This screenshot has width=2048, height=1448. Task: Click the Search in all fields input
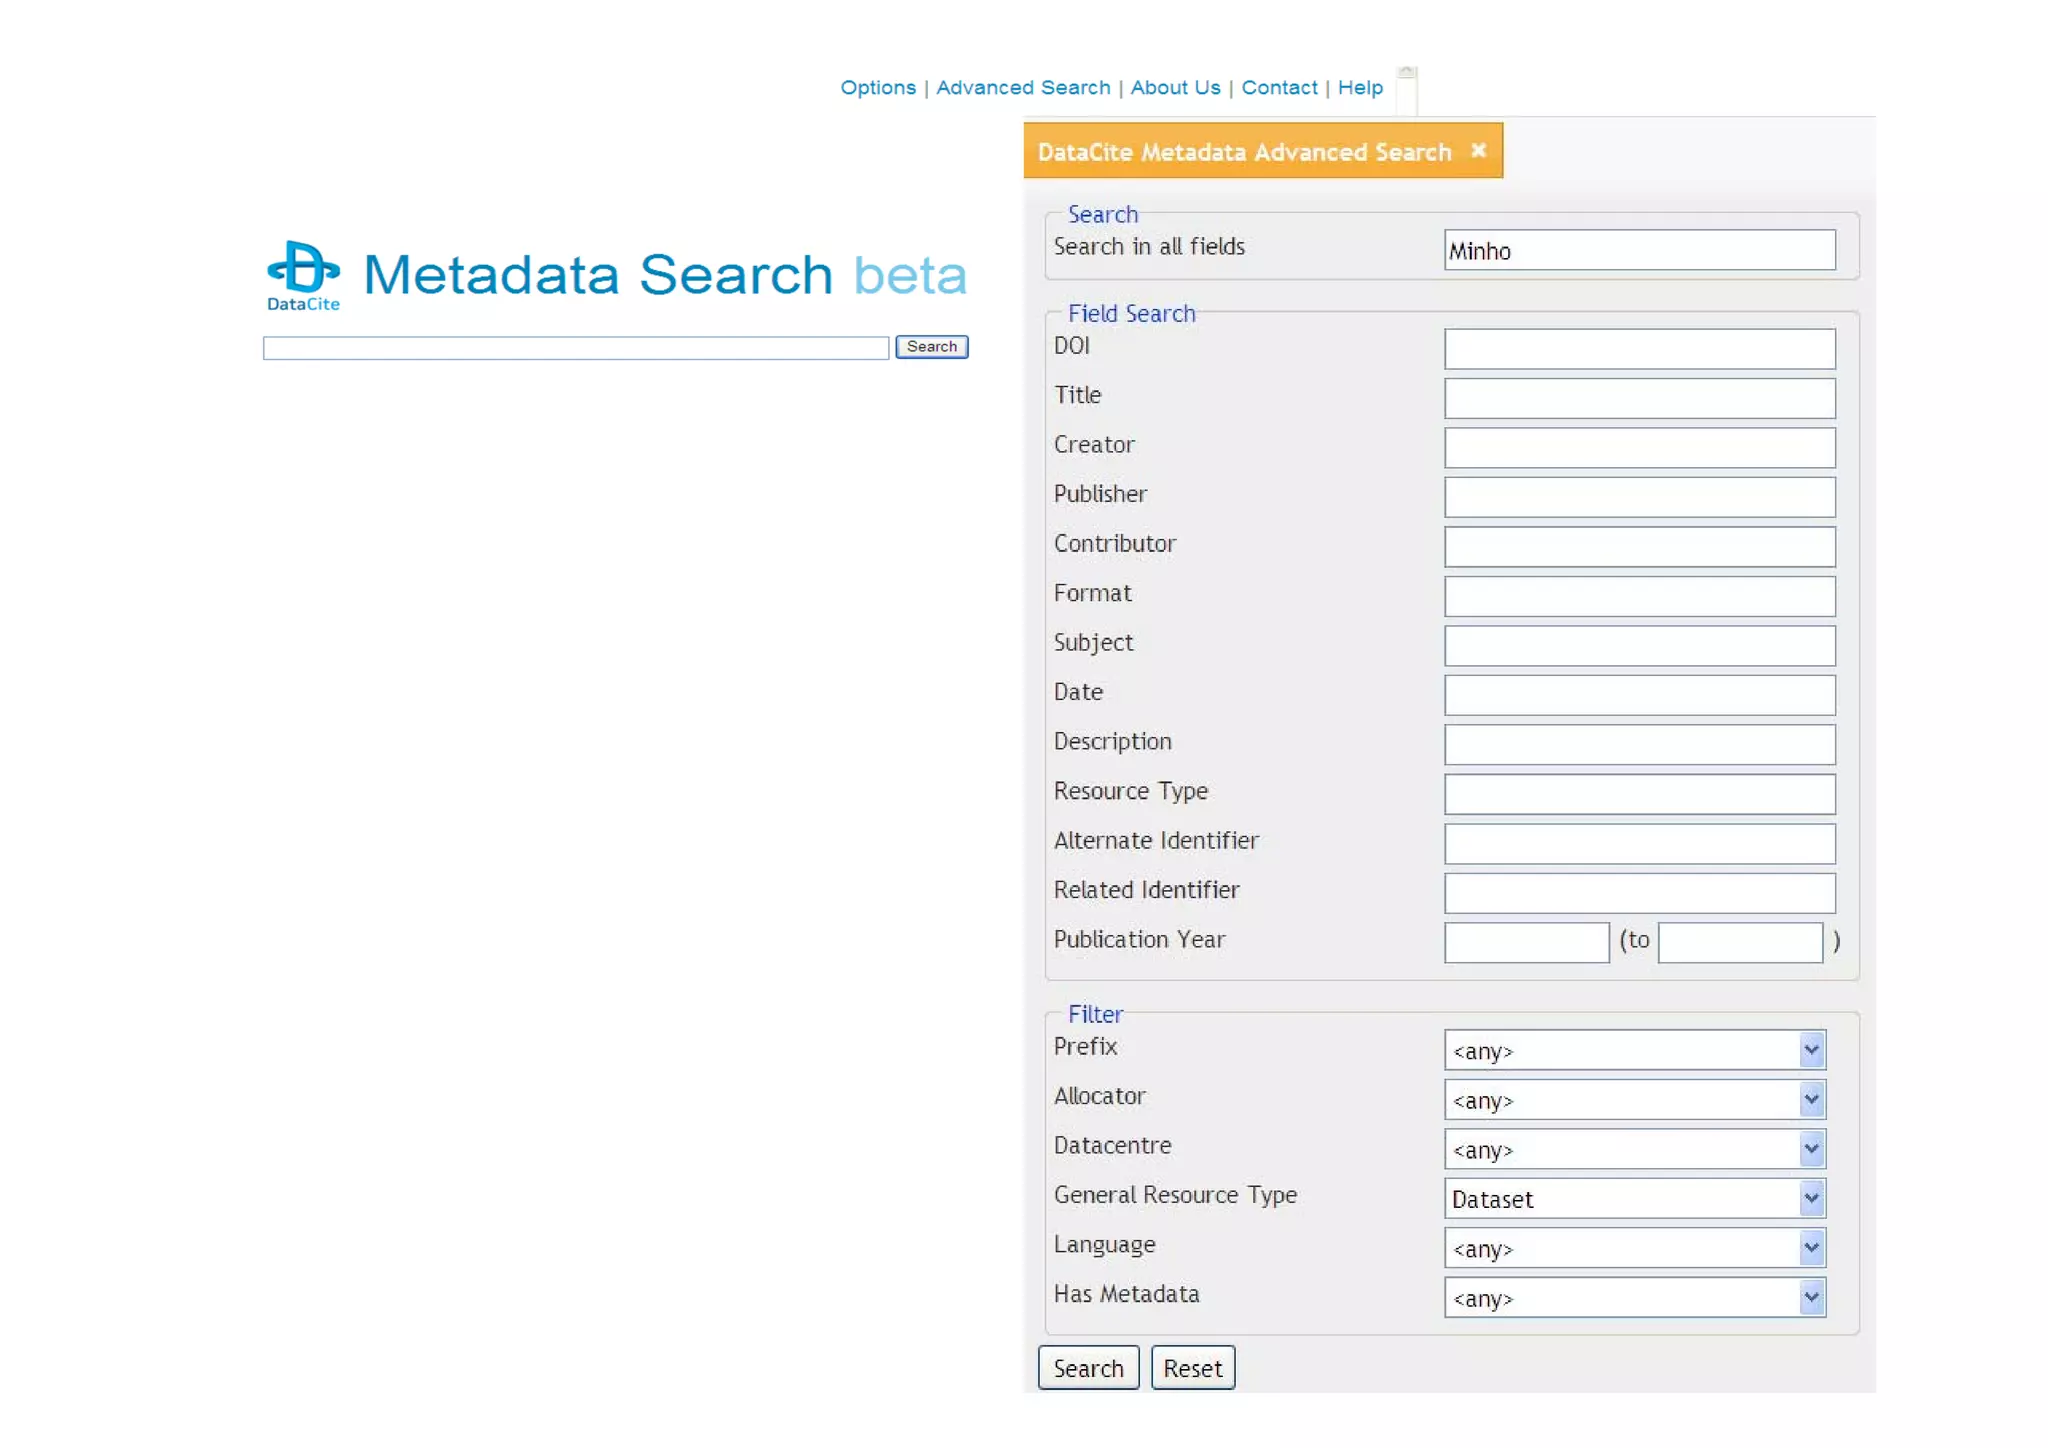click(x=1639, y=250)
